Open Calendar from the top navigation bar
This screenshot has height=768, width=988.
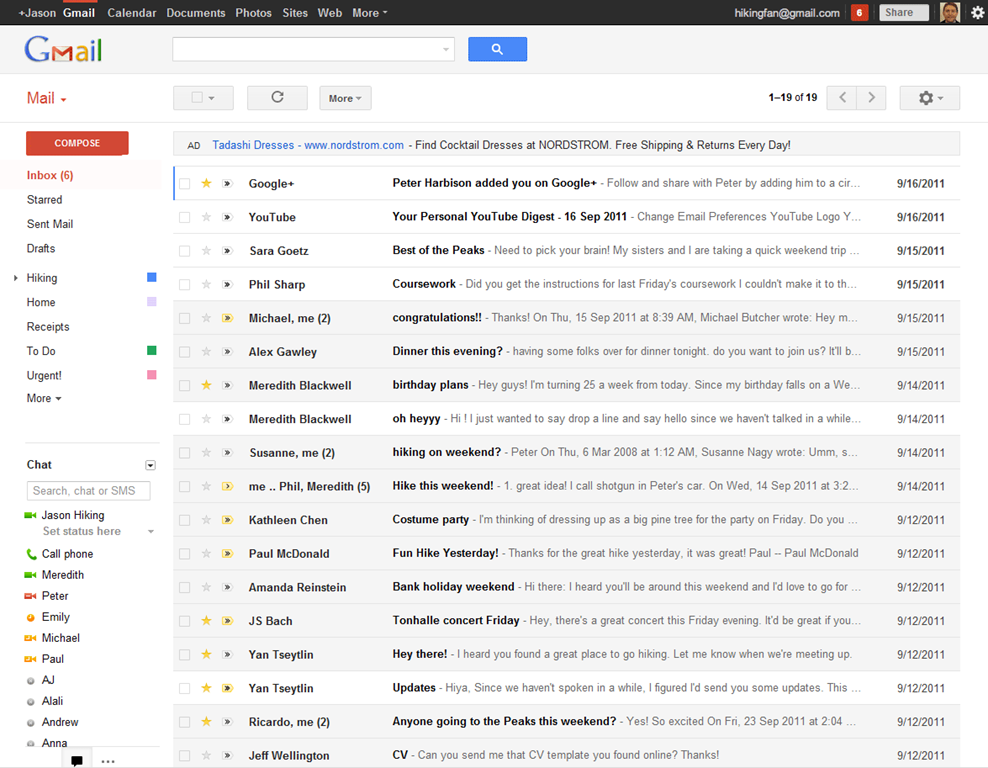tap(131, 13)
